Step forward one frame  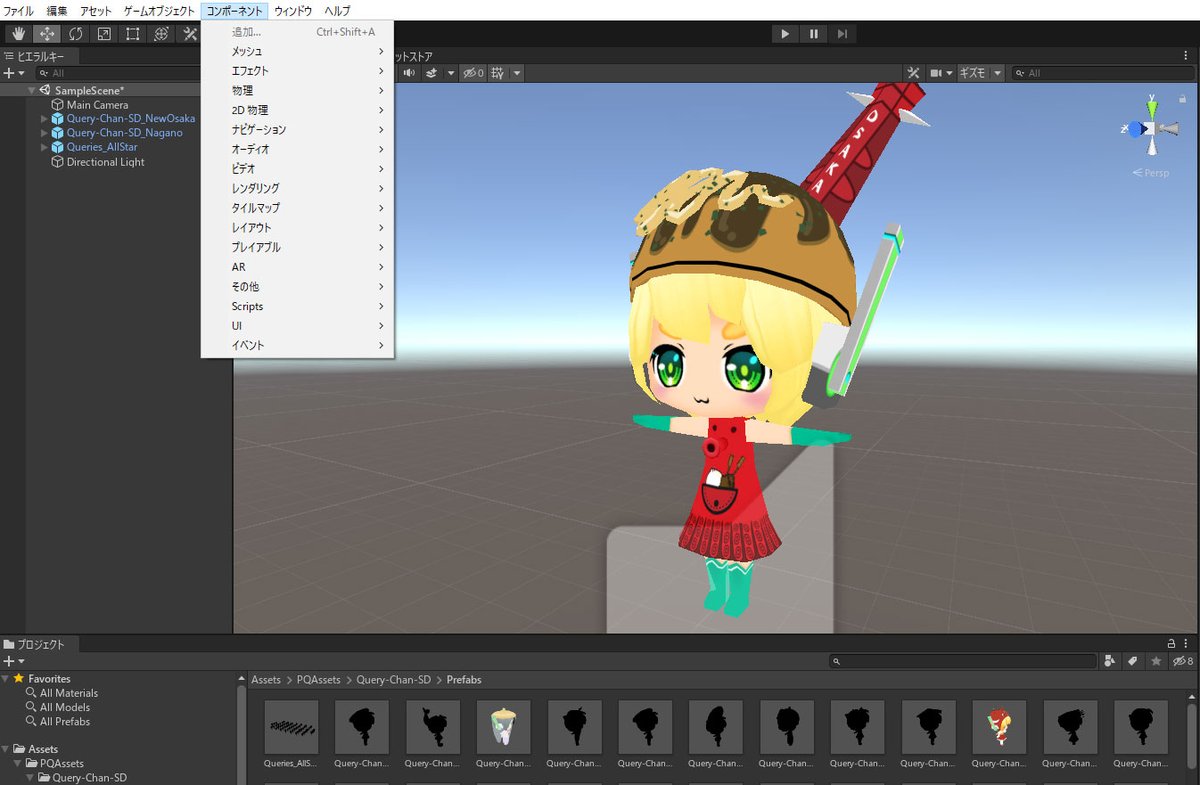[843, 34]
